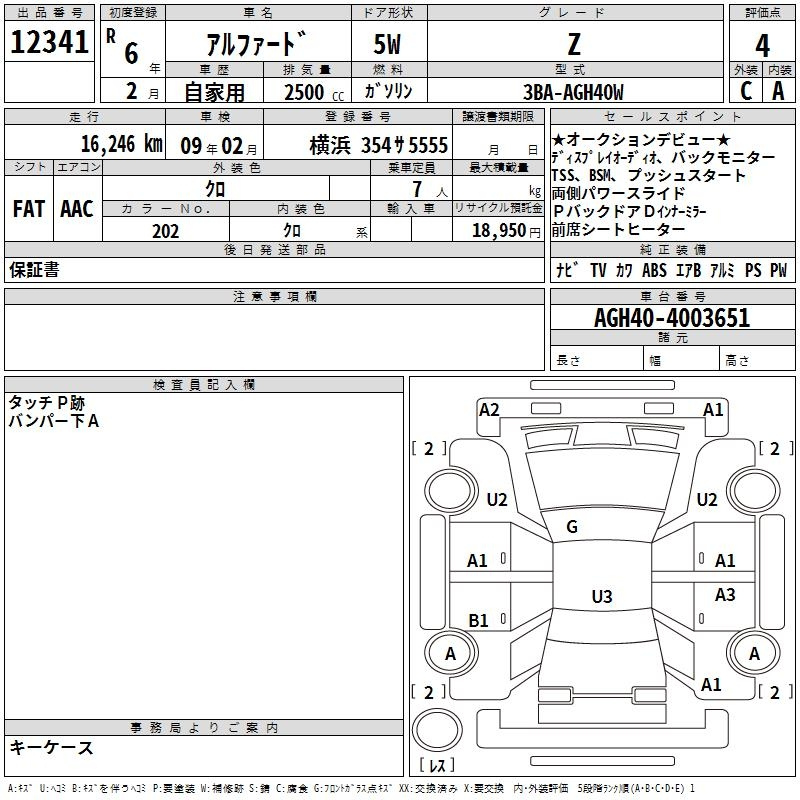Click the interior grade A
800x800 pixels.
(778, 91)
